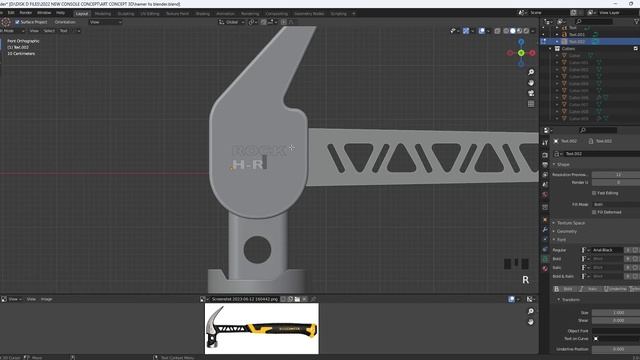Toggle viewport overlays button
This screenshot has height=360, width=640.
[x=482, y=31]
